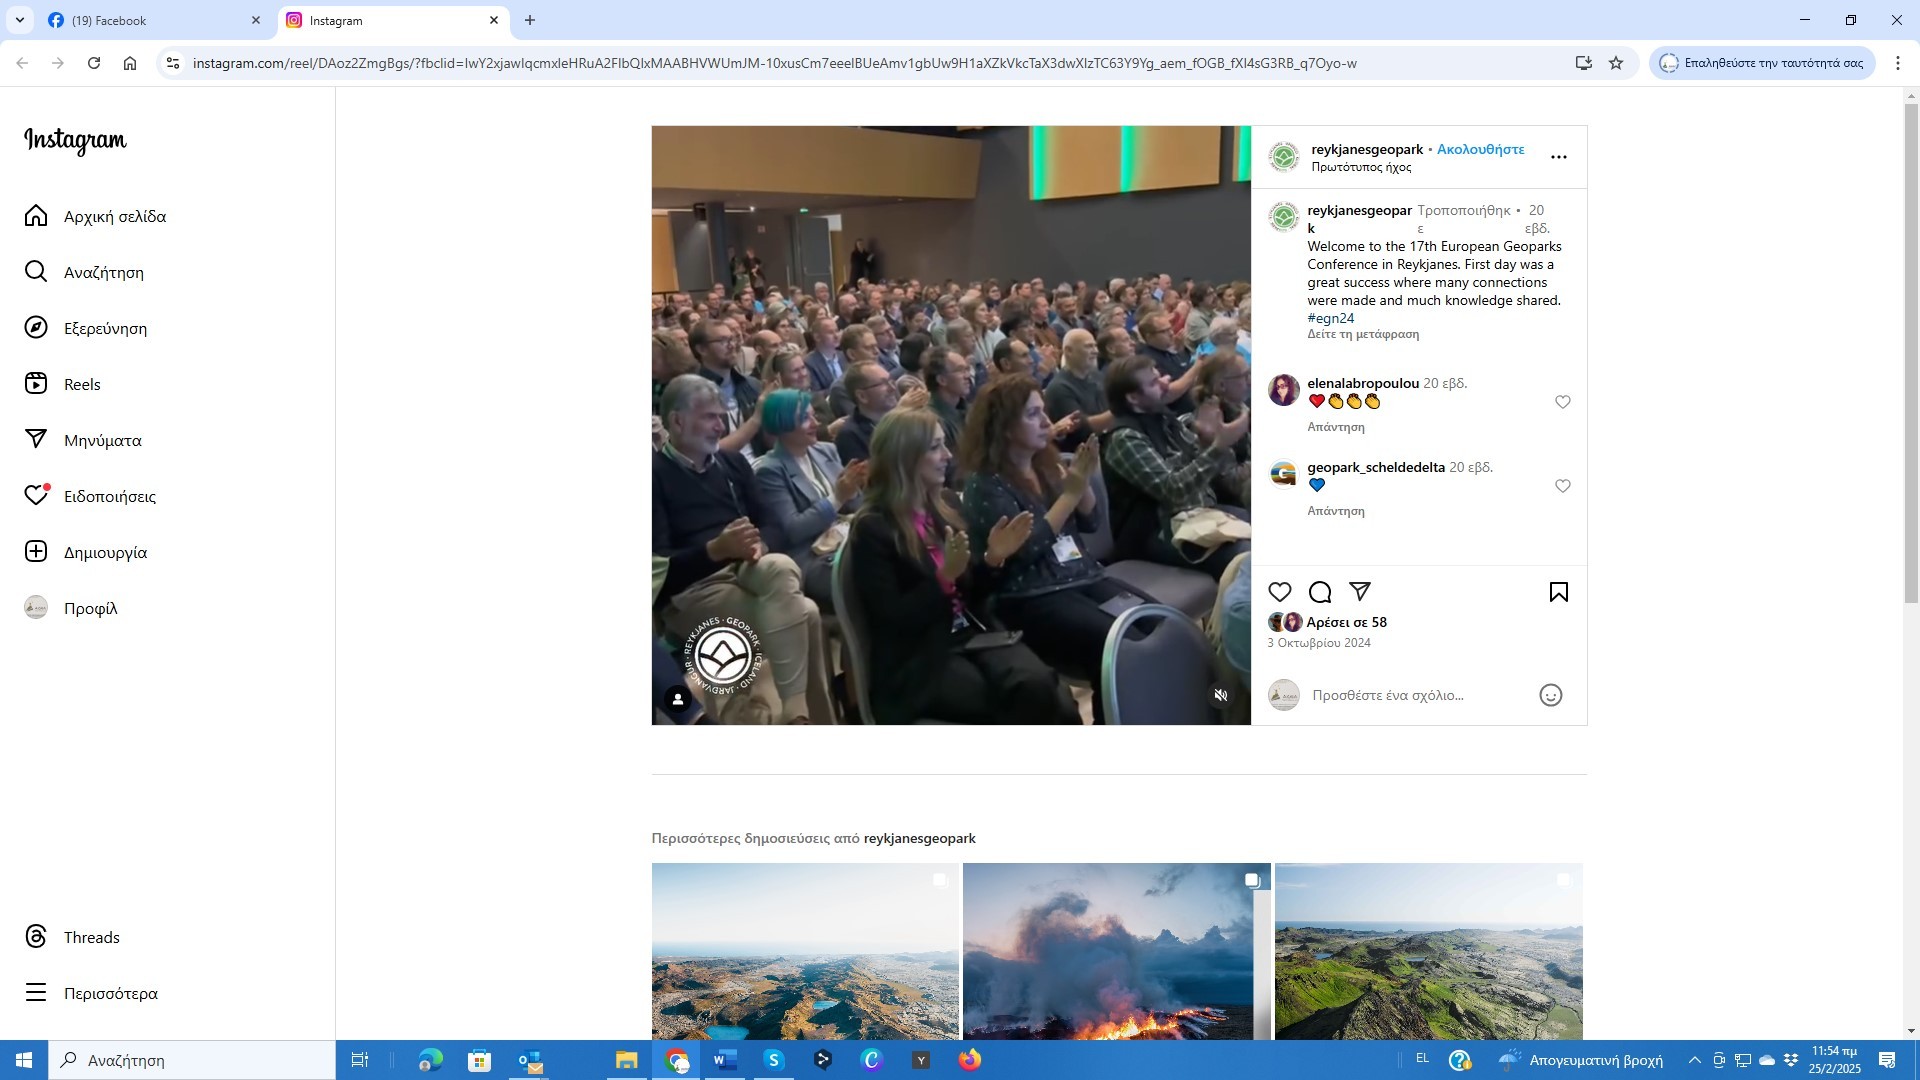Like the reel with heart icon

tap(1280, 592)
